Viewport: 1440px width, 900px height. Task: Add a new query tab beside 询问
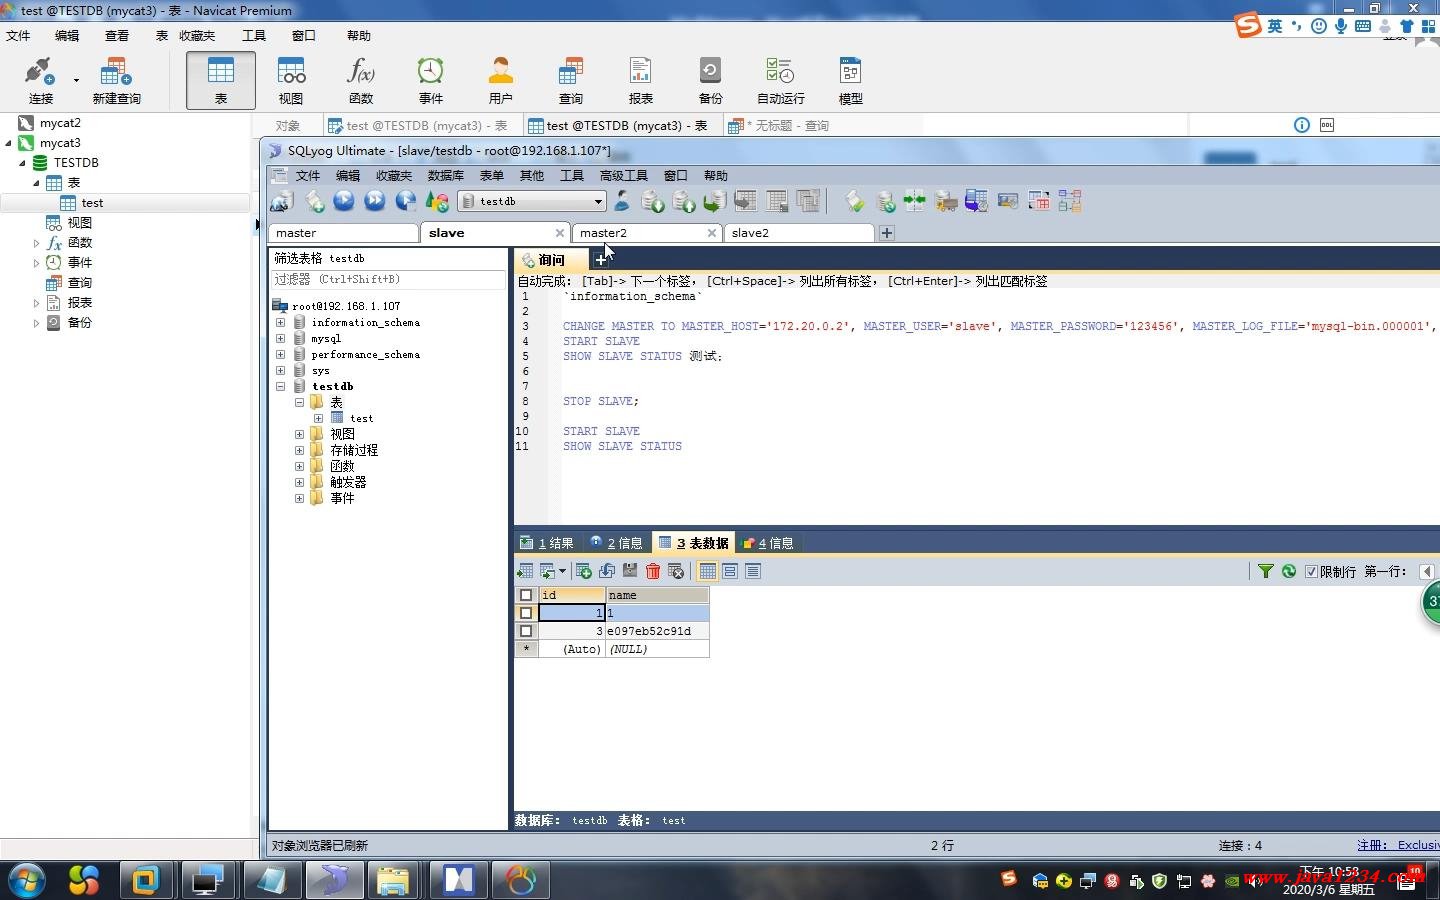tap(600, 260)
